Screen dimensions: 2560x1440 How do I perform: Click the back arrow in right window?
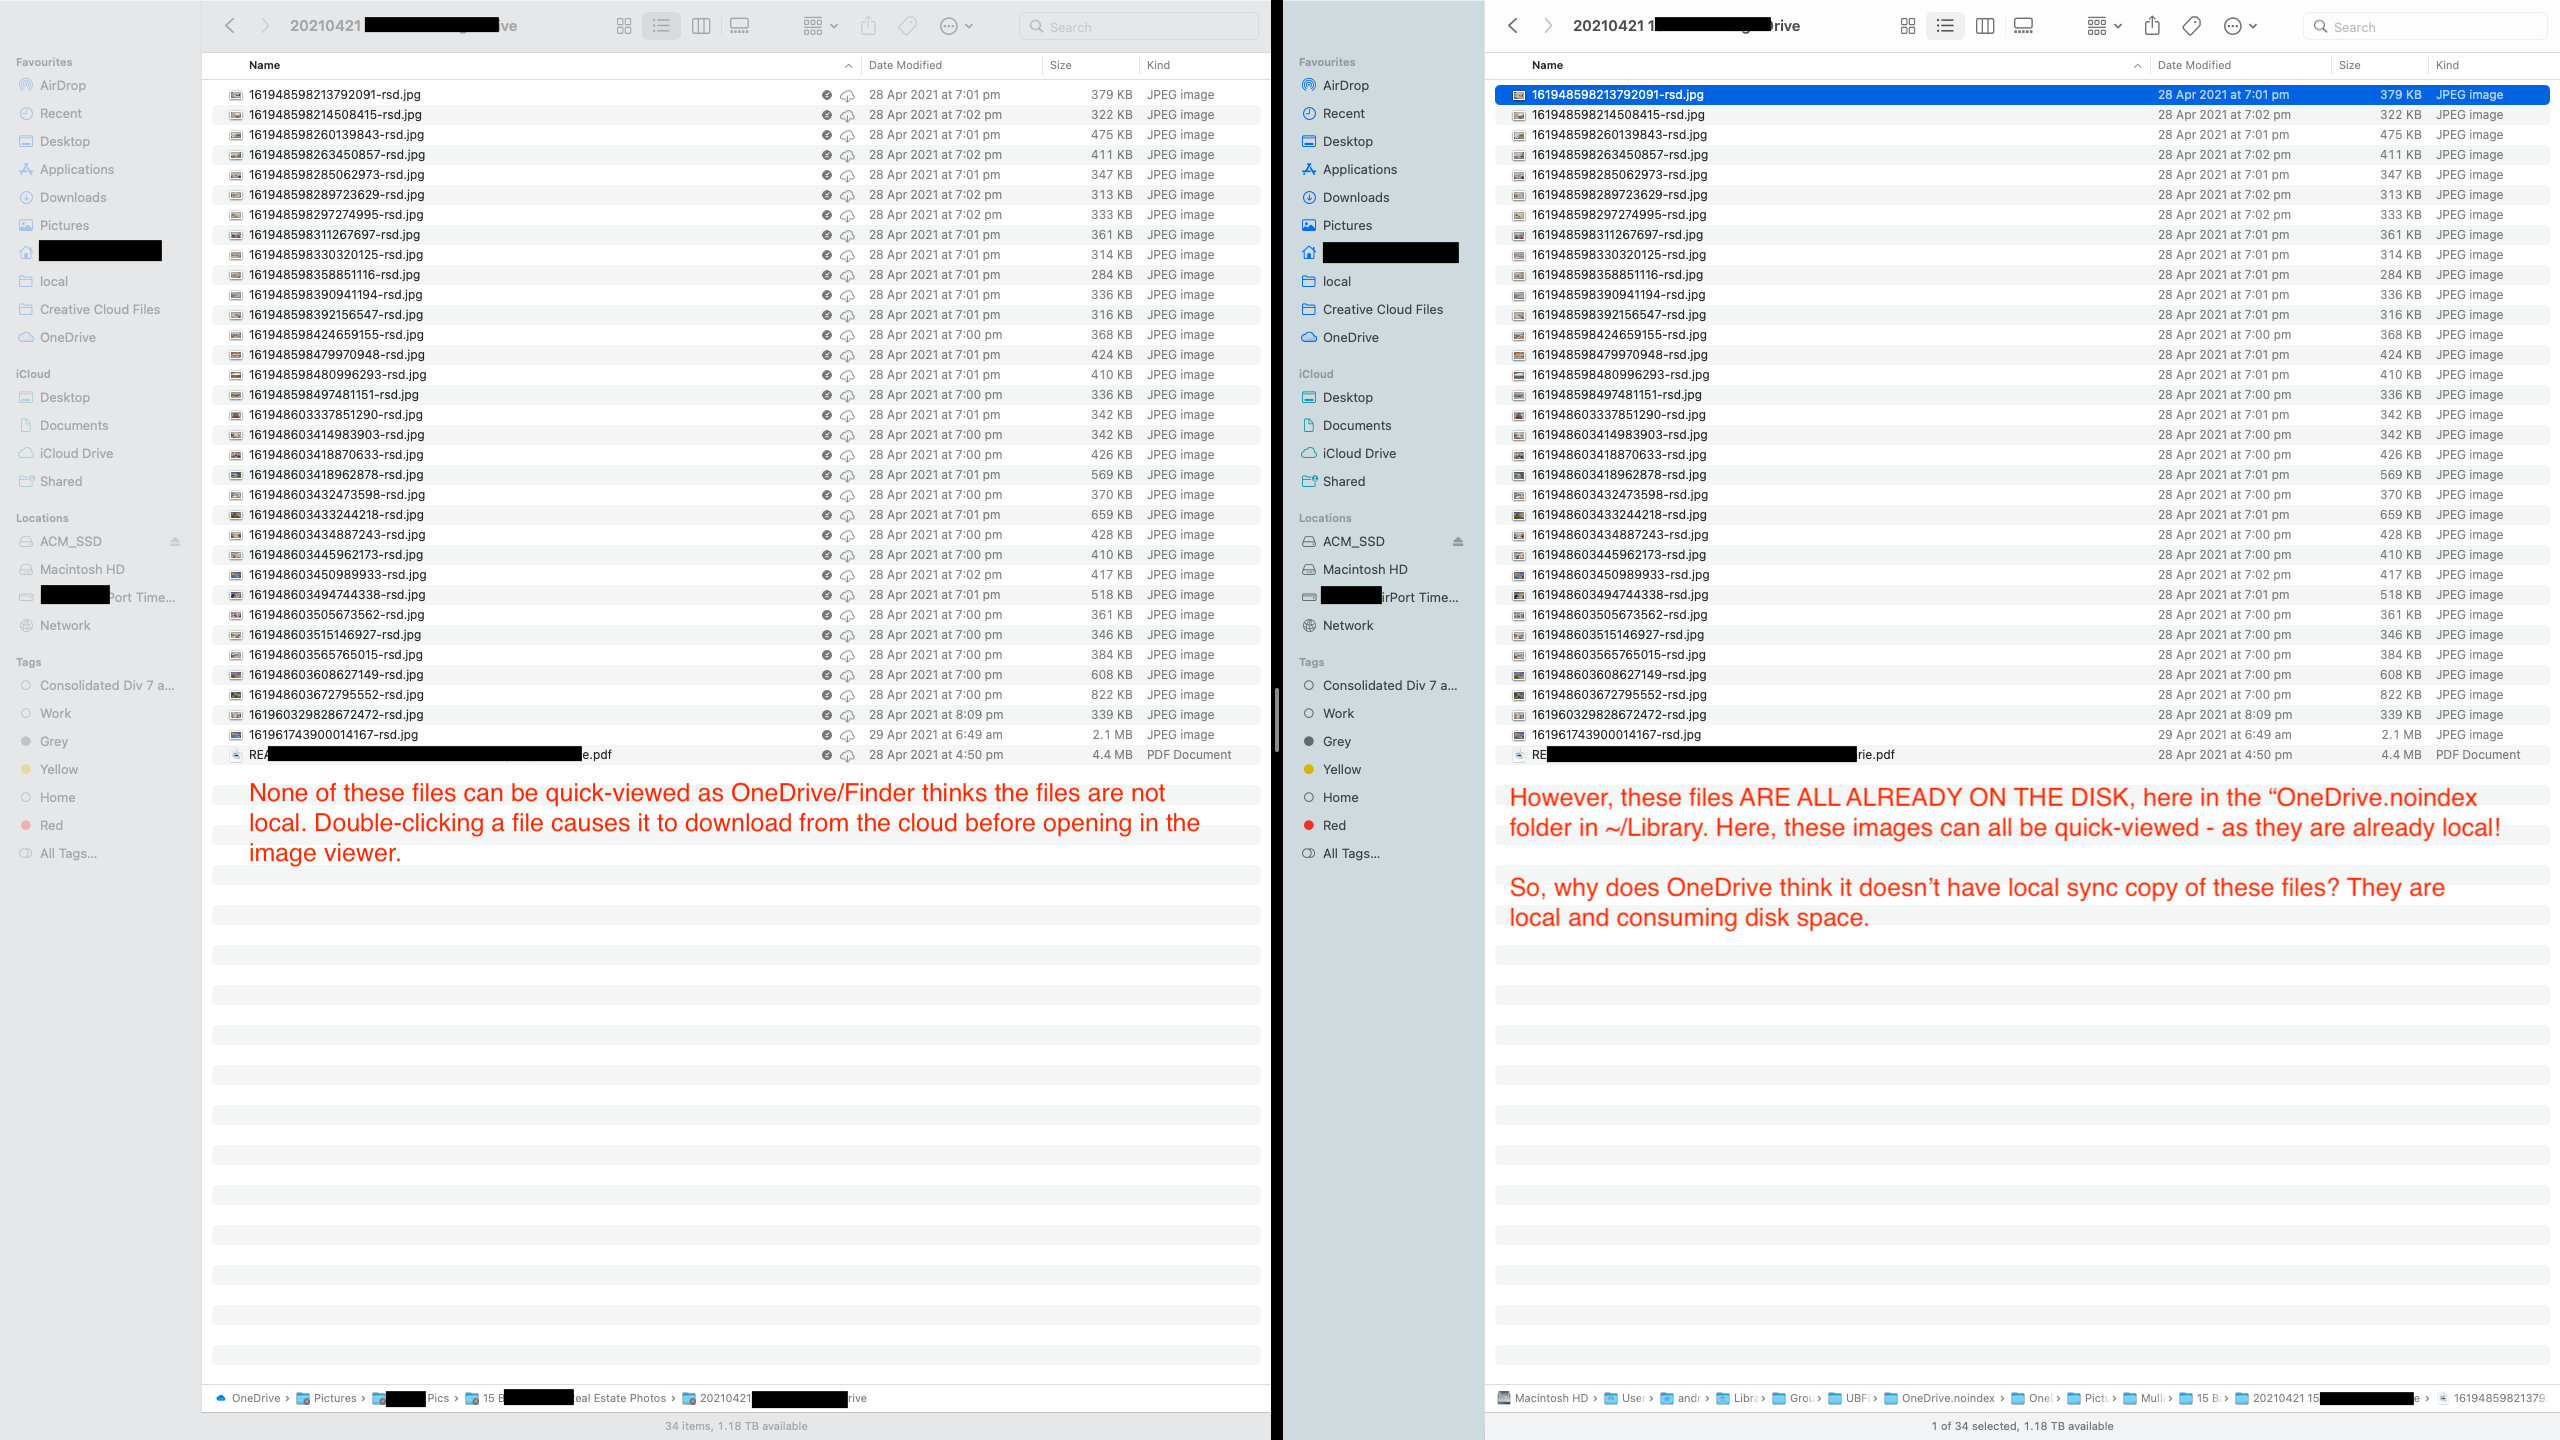[1513, 26]
